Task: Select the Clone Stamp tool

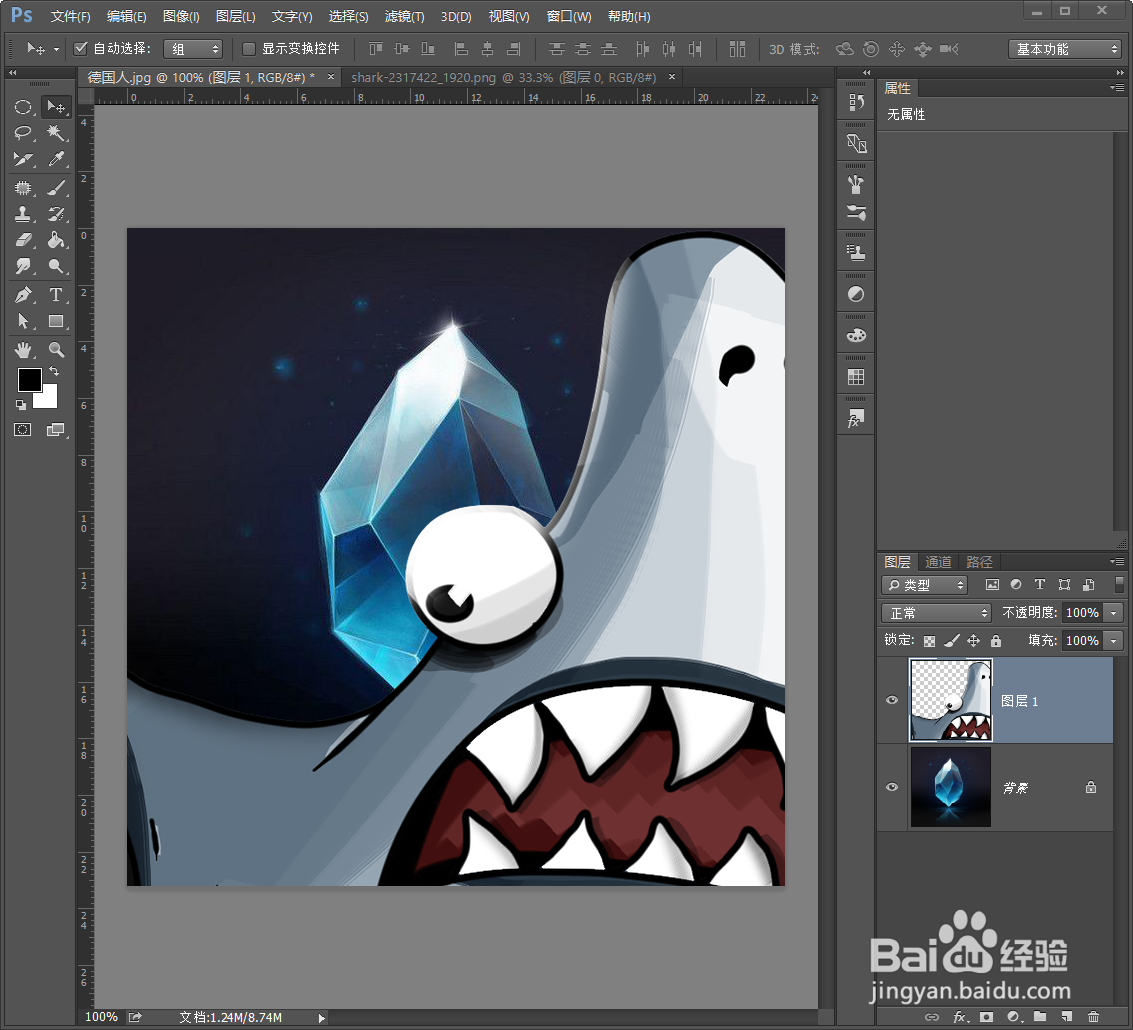Action: coord(23,214)
